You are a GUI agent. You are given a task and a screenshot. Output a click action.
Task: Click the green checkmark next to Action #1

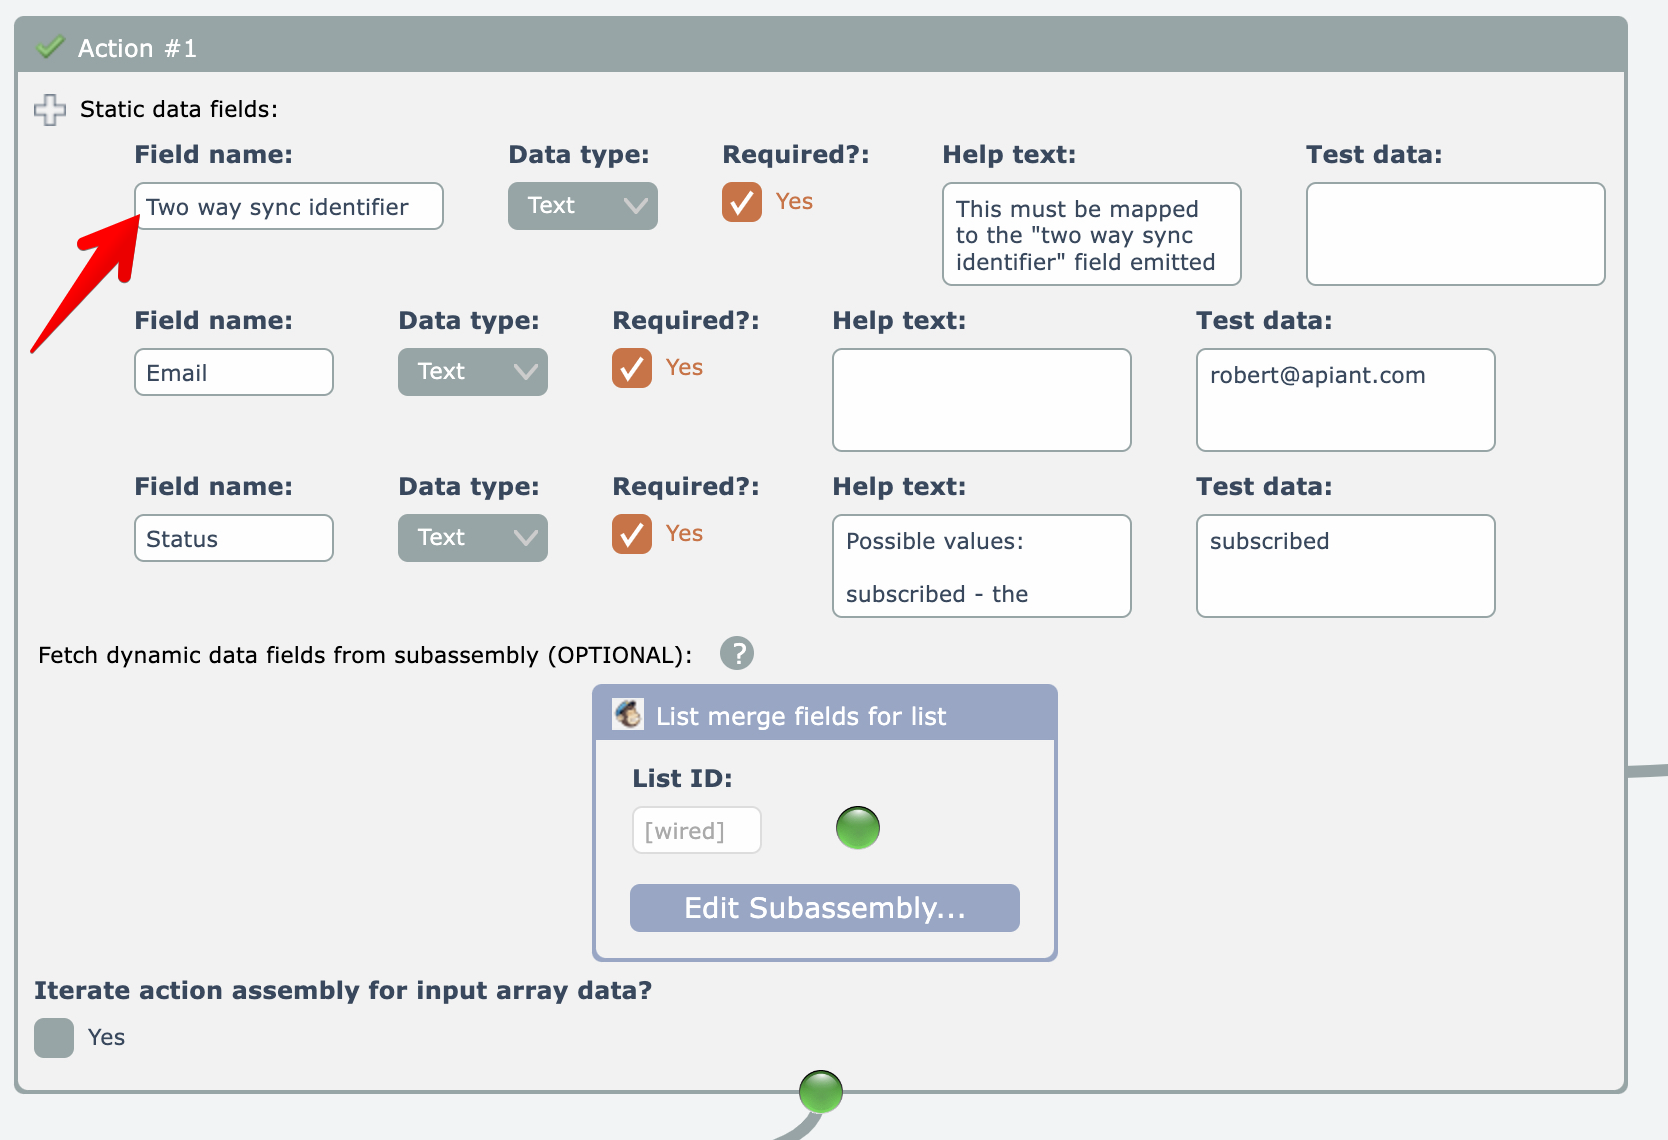tap(50, 47)
